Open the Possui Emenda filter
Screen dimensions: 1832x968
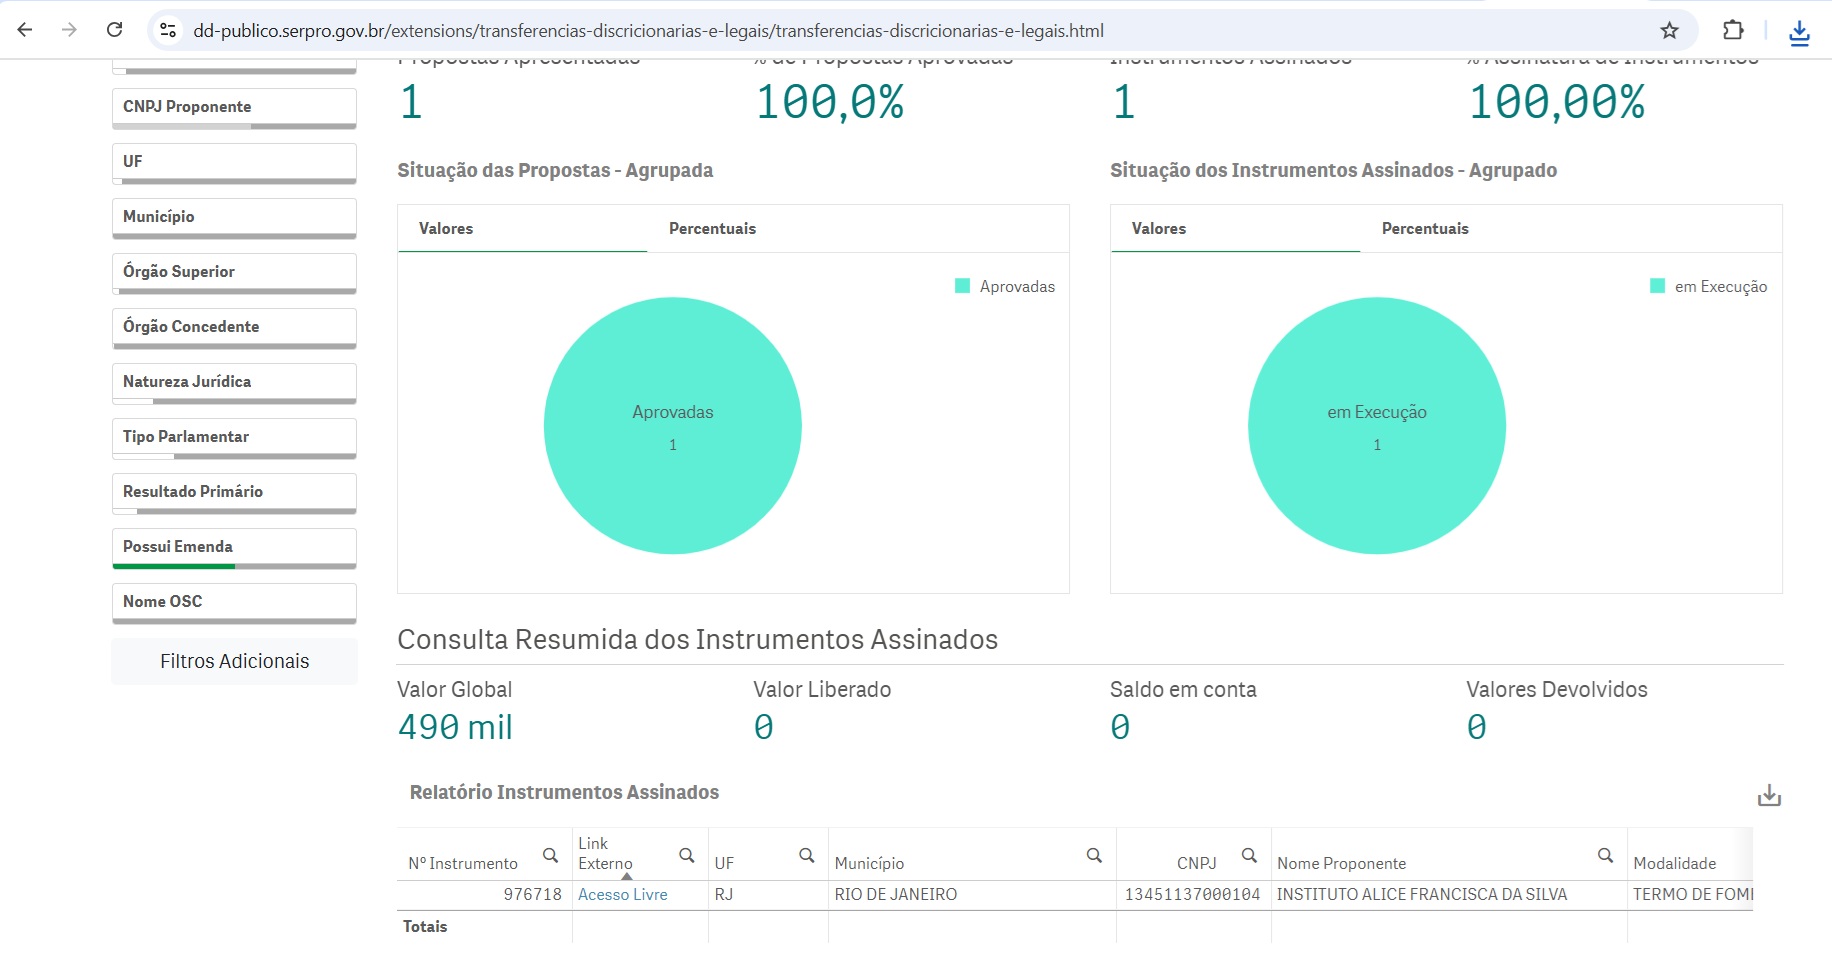(x=234, y=547)
